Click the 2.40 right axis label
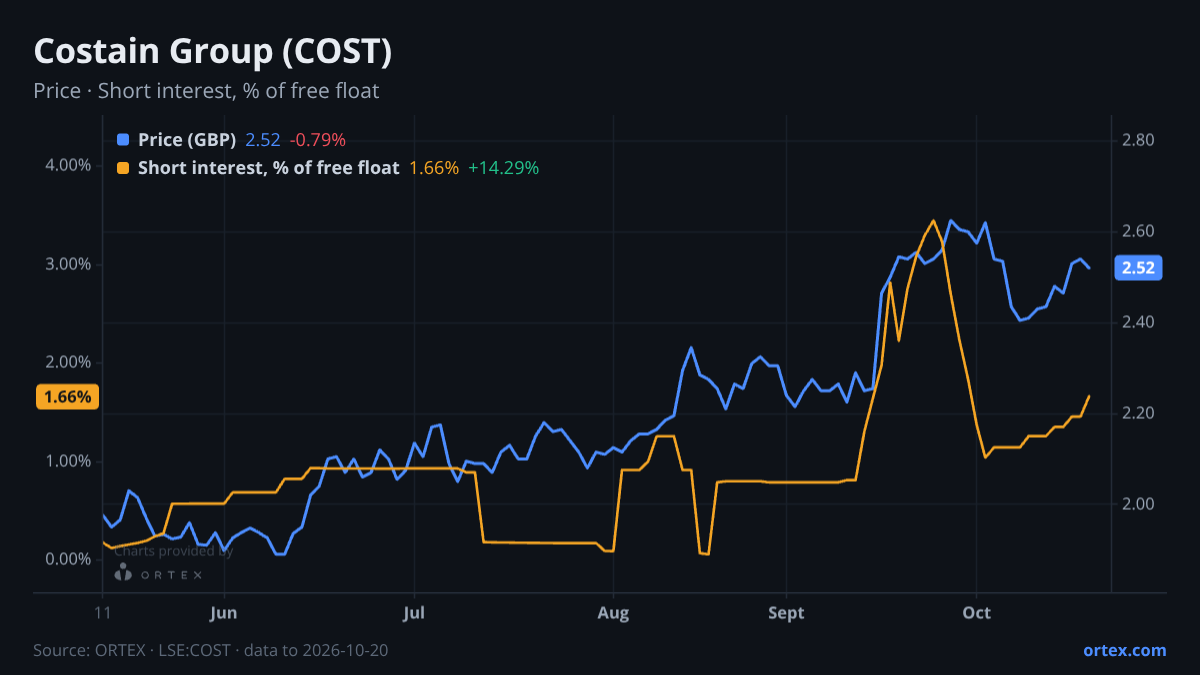The height and width of the screenshot is (675, 1200). [1139, 322]
